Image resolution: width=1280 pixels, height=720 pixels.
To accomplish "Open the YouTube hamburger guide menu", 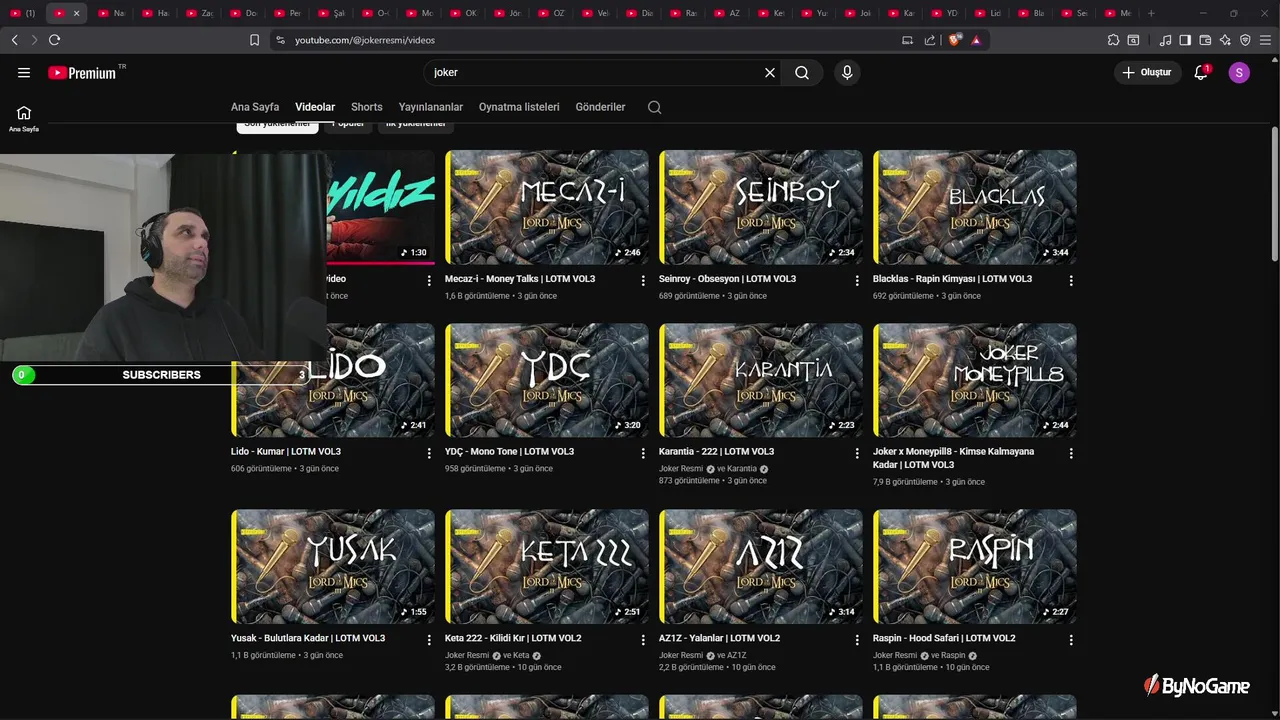I will 24,73.
